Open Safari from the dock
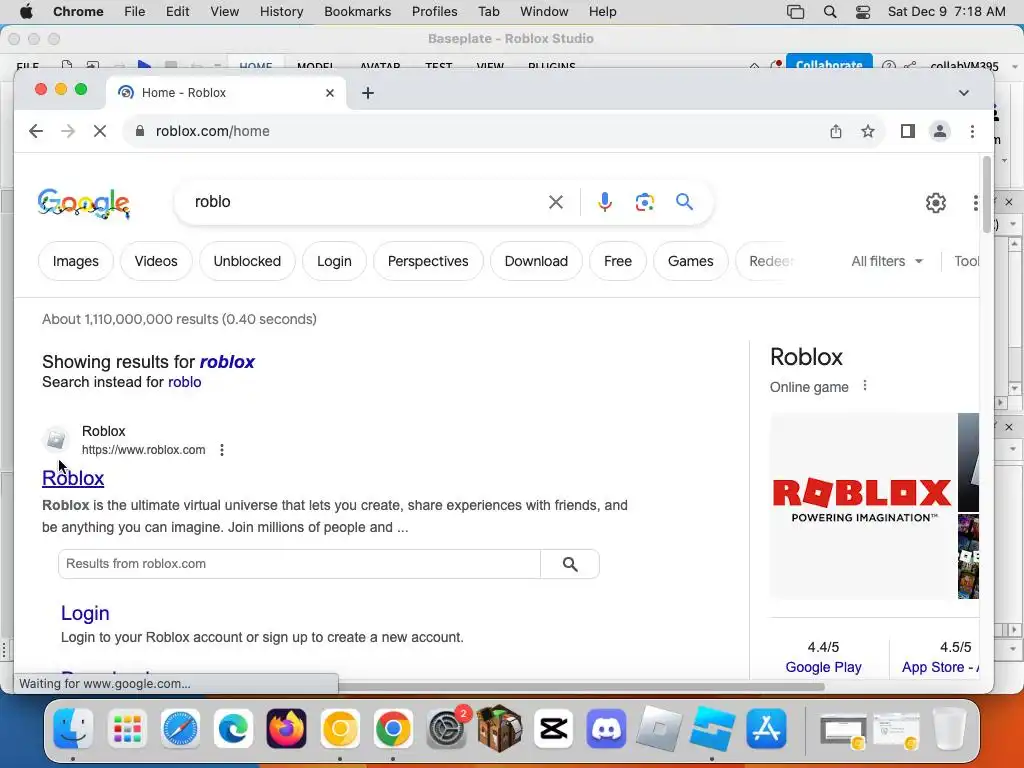Screen dimensions: 1024x768 pyautogui.click(x=180, y=728)
